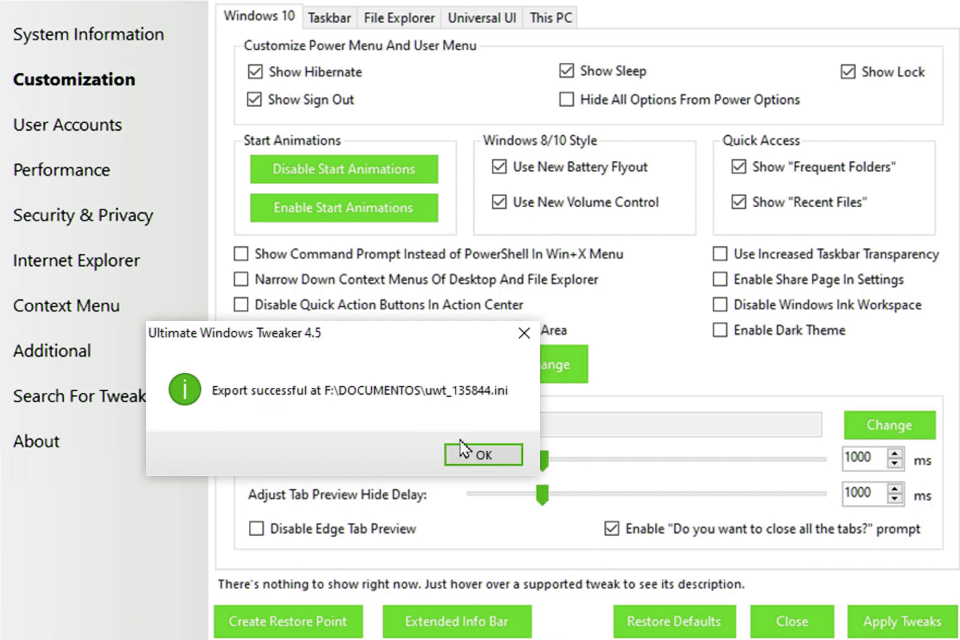Uncheck Show Sleep in the power menu

pyautogui.click(x=567, y=70)
